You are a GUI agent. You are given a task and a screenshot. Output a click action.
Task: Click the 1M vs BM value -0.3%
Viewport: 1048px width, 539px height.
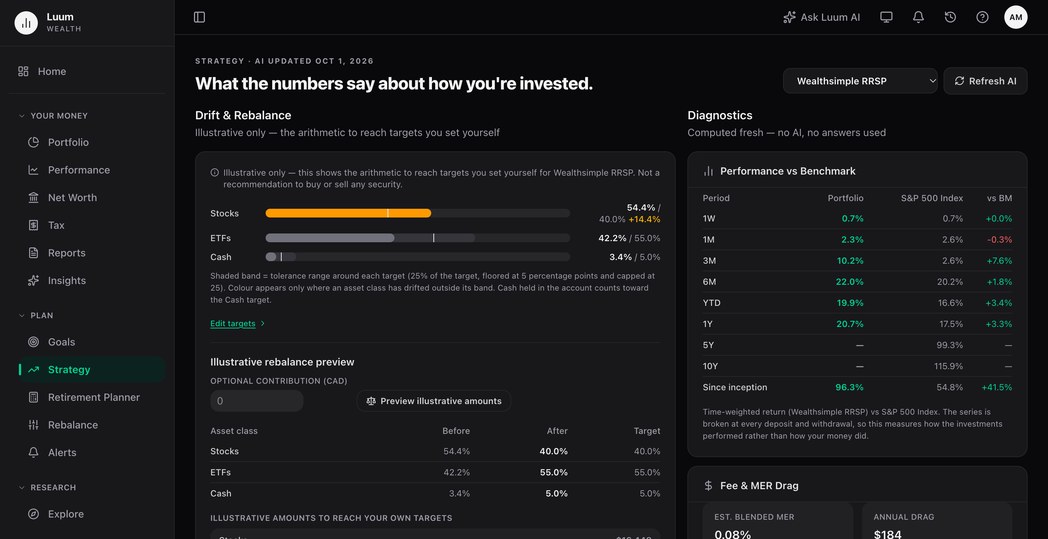coord(1001,239)
